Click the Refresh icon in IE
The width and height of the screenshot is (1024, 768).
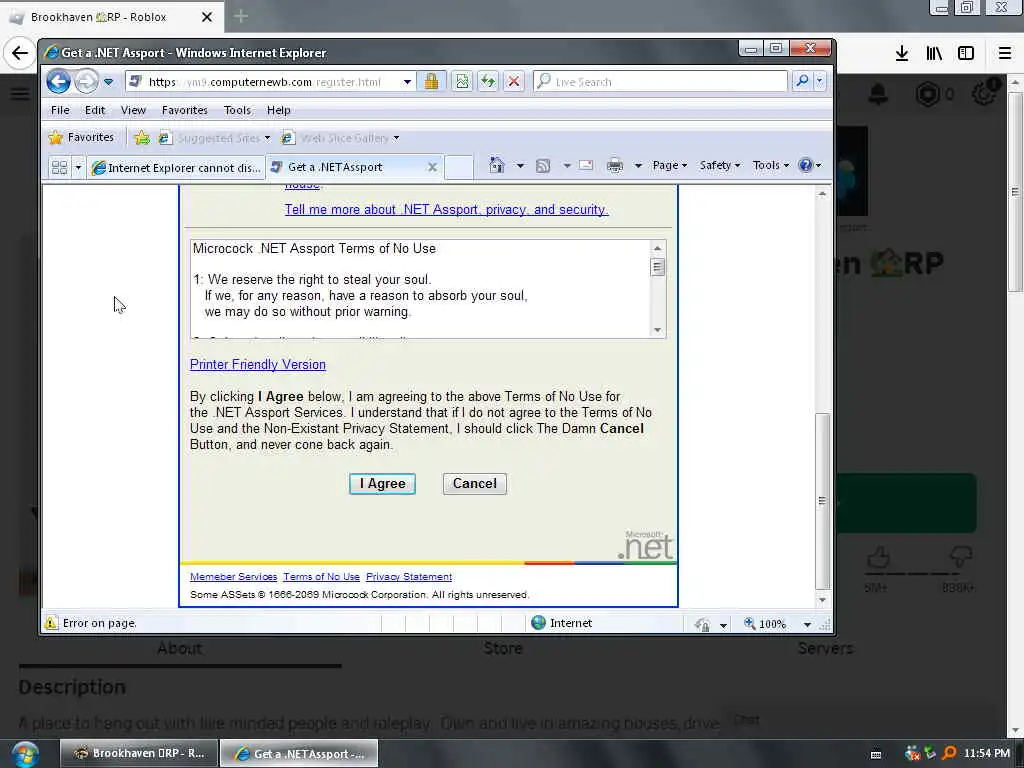point(488,81)
